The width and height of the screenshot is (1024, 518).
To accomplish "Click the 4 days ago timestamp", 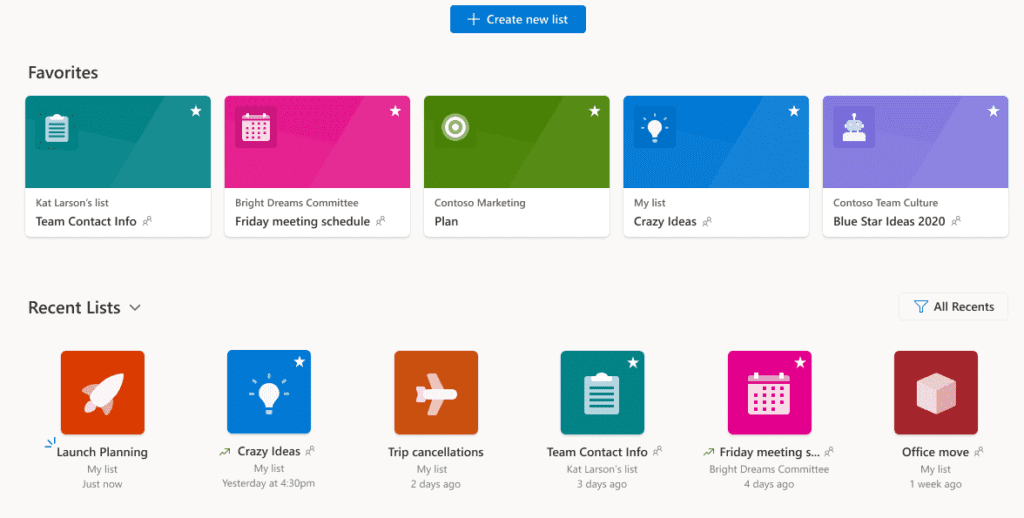I will (x=769, y=484).
